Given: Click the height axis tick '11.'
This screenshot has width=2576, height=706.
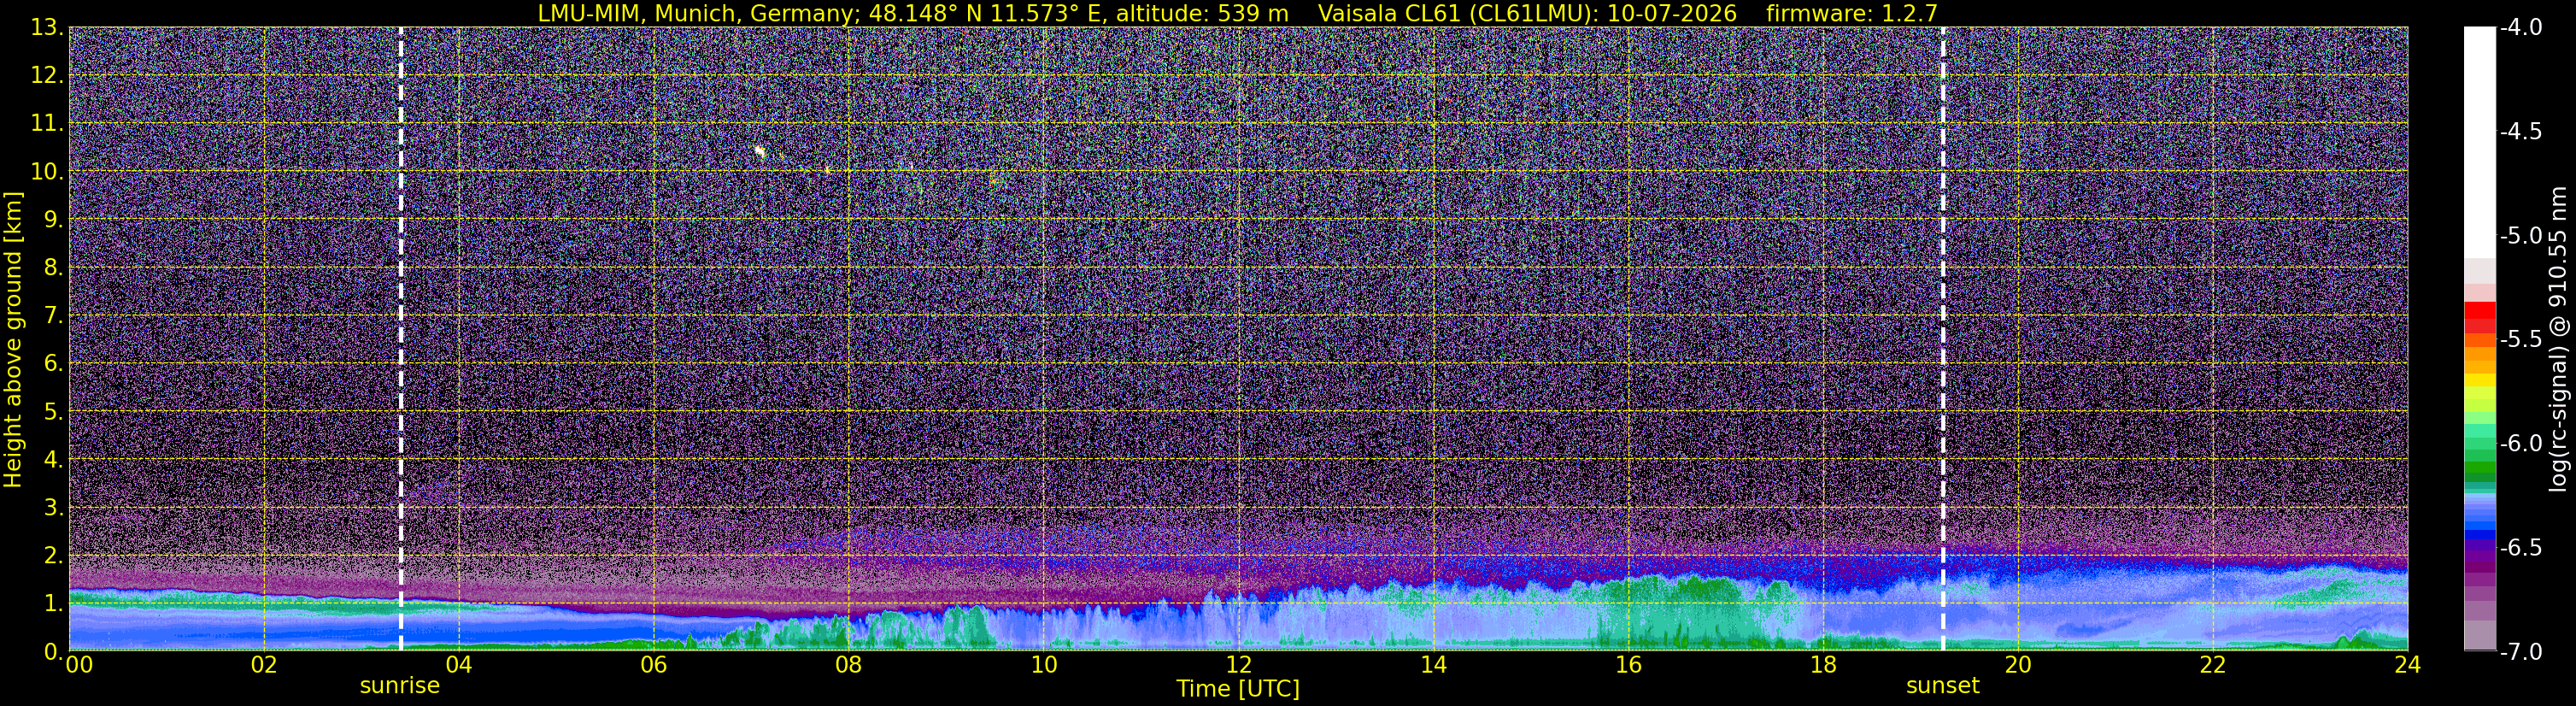Looking at the screenshot, I should coord(46,124).
